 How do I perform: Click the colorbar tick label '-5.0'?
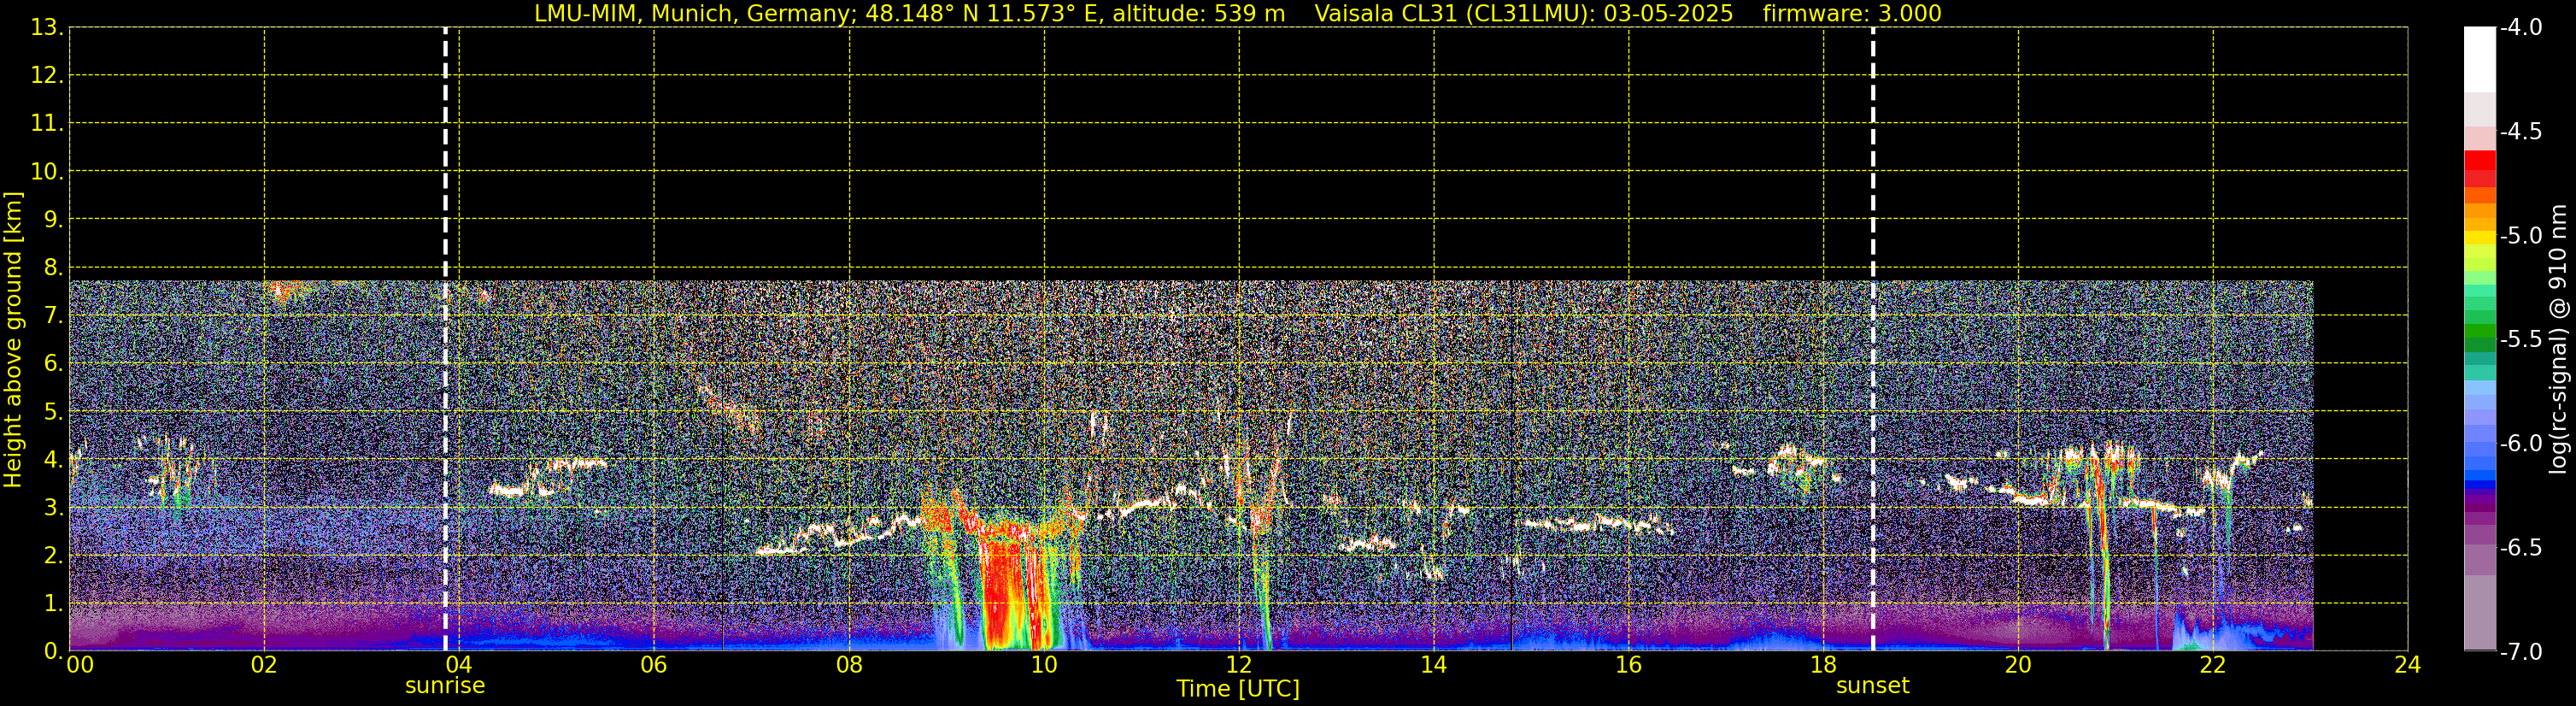point(2520,236)
